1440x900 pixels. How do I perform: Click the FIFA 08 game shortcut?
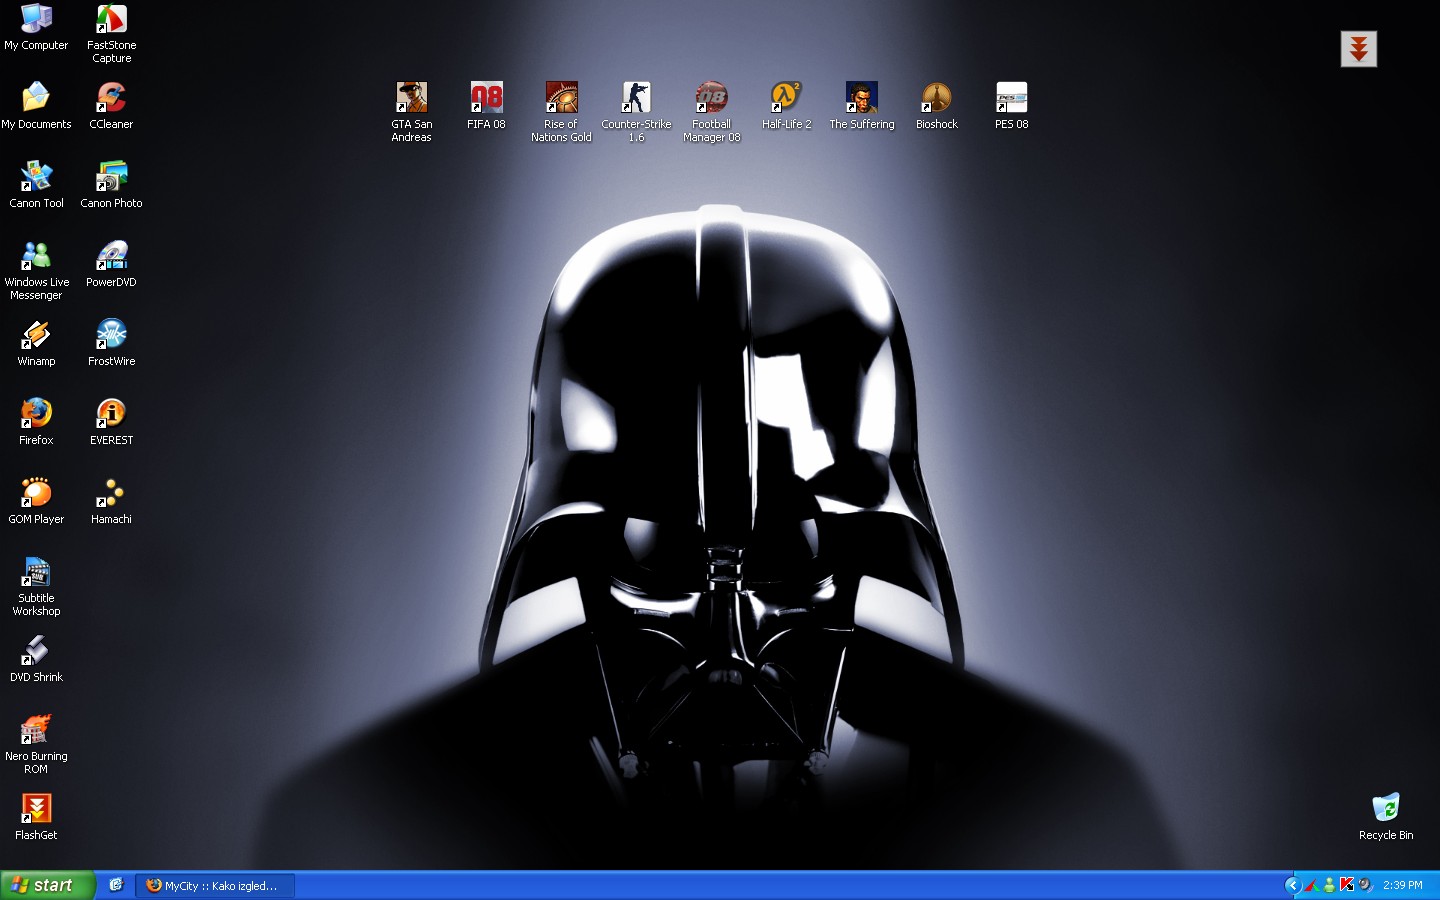486,106
